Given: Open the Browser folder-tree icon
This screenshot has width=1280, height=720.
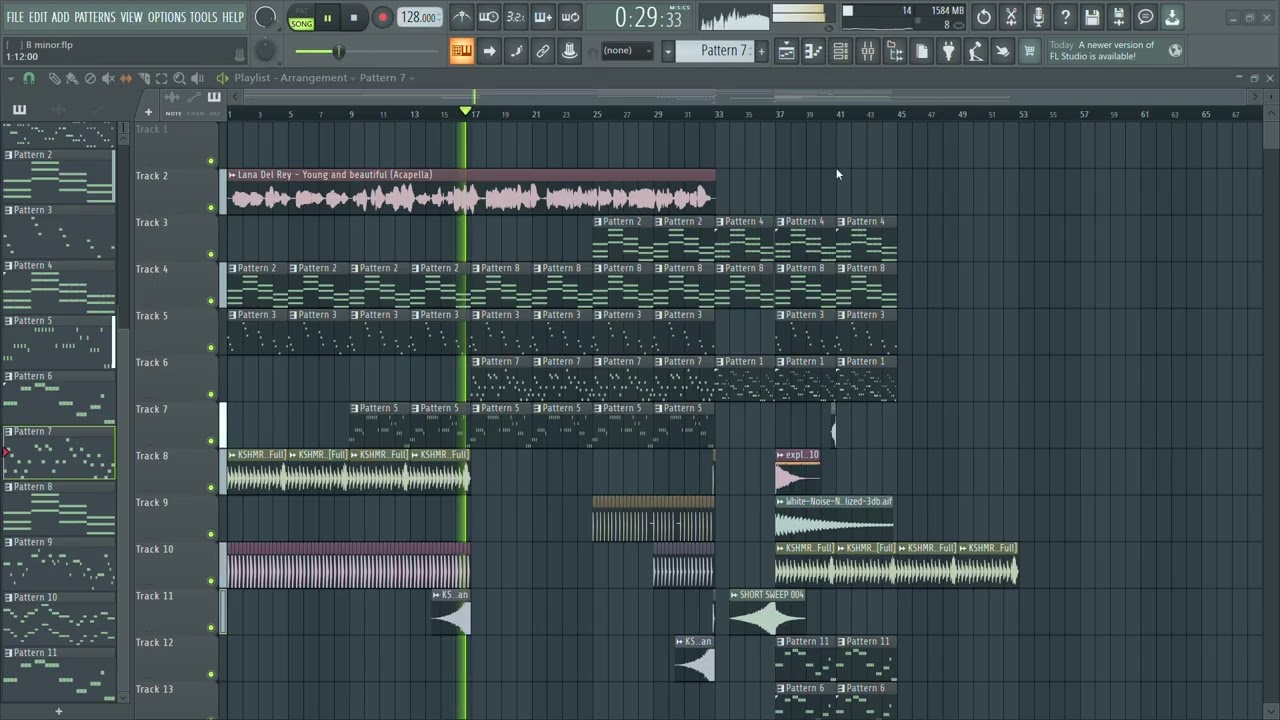Looking at the screenshot, I should [895, 51].
